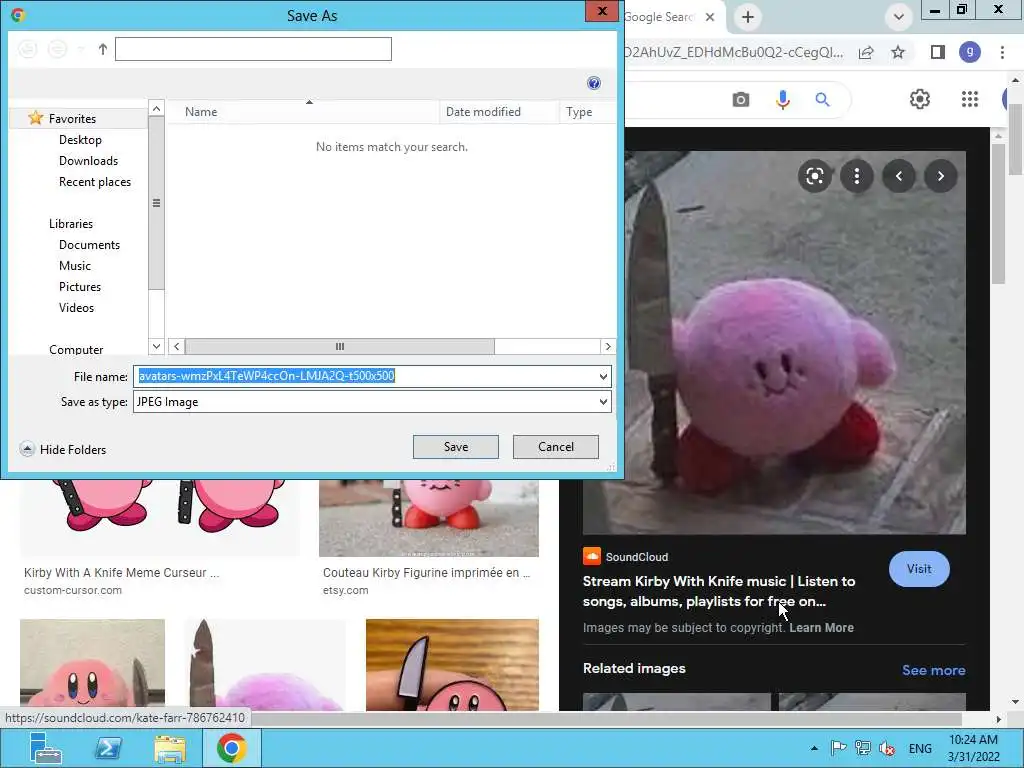Open the Google apps grid
The height and width of the screenshot is (768, 1024).
tap(970, 99)
